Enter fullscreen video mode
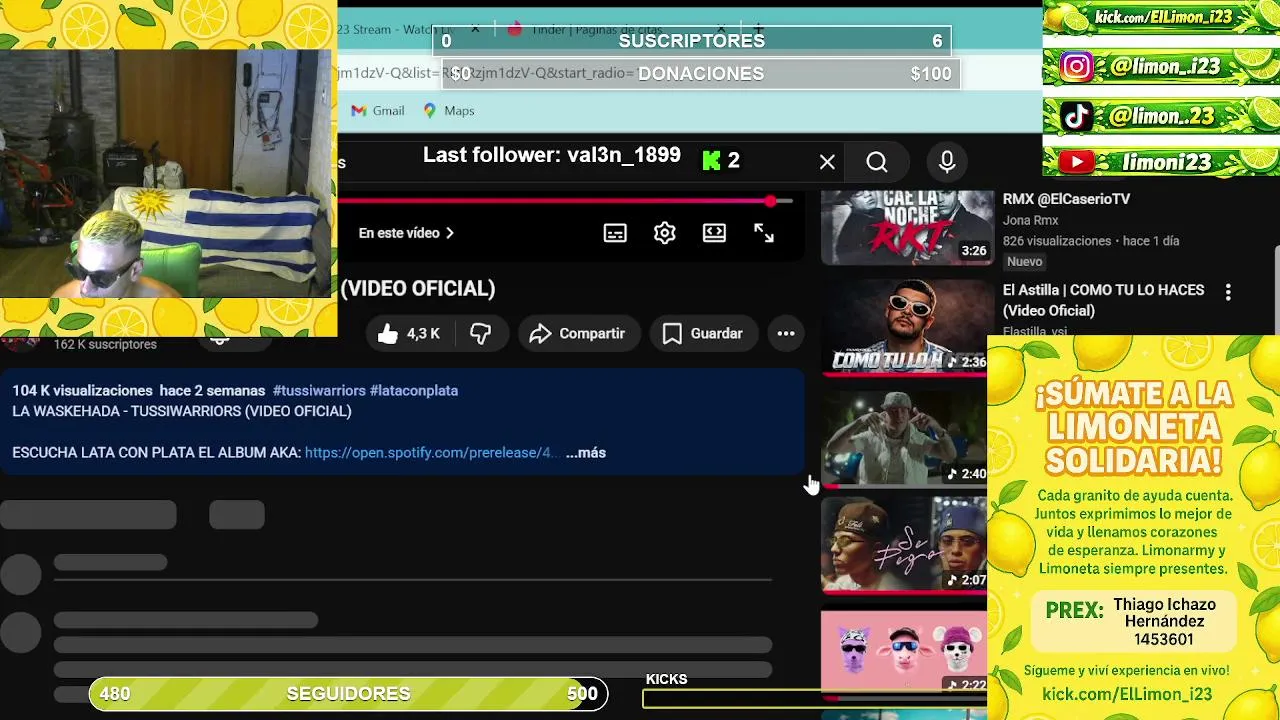Screen dimensions: 1280x720 pos(764,233)
